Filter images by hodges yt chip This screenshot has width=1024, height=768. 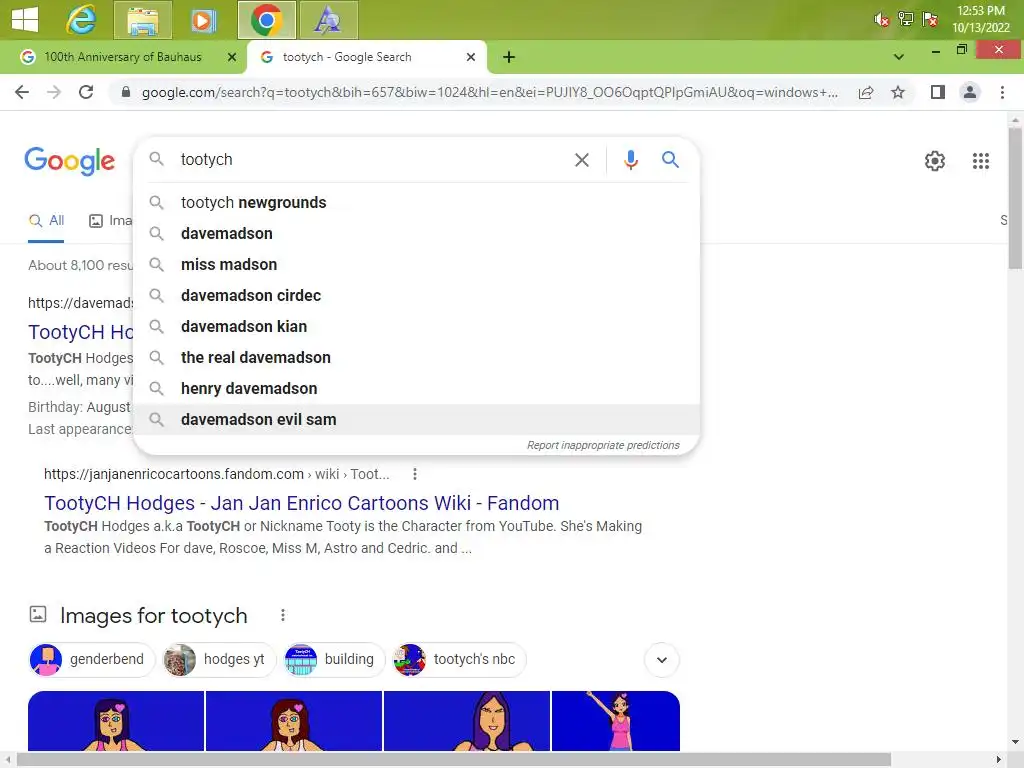(219, 660)
